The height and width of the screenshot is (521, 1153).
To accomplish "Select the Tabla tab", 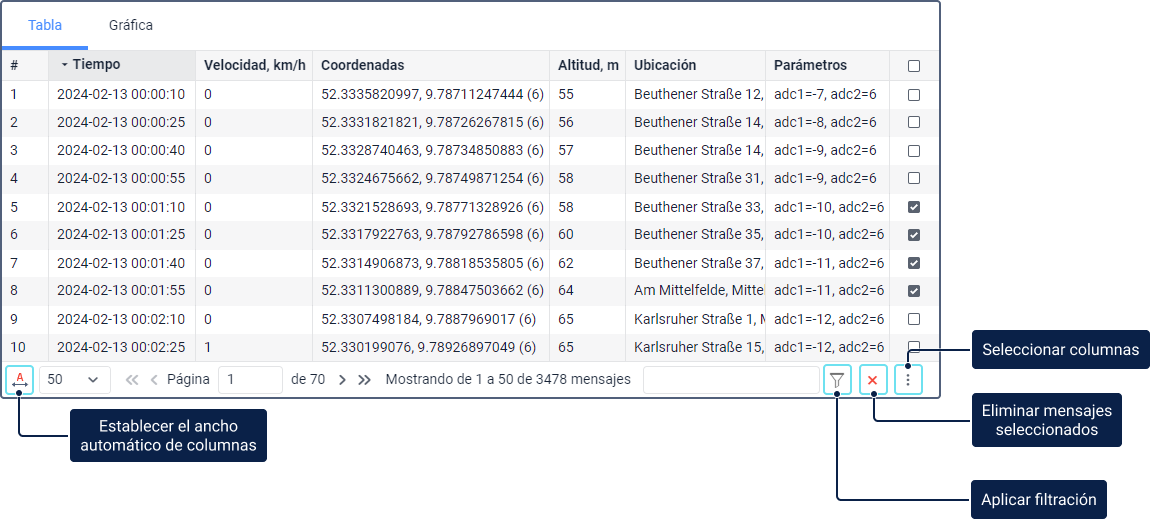I will tap(45, 25).
